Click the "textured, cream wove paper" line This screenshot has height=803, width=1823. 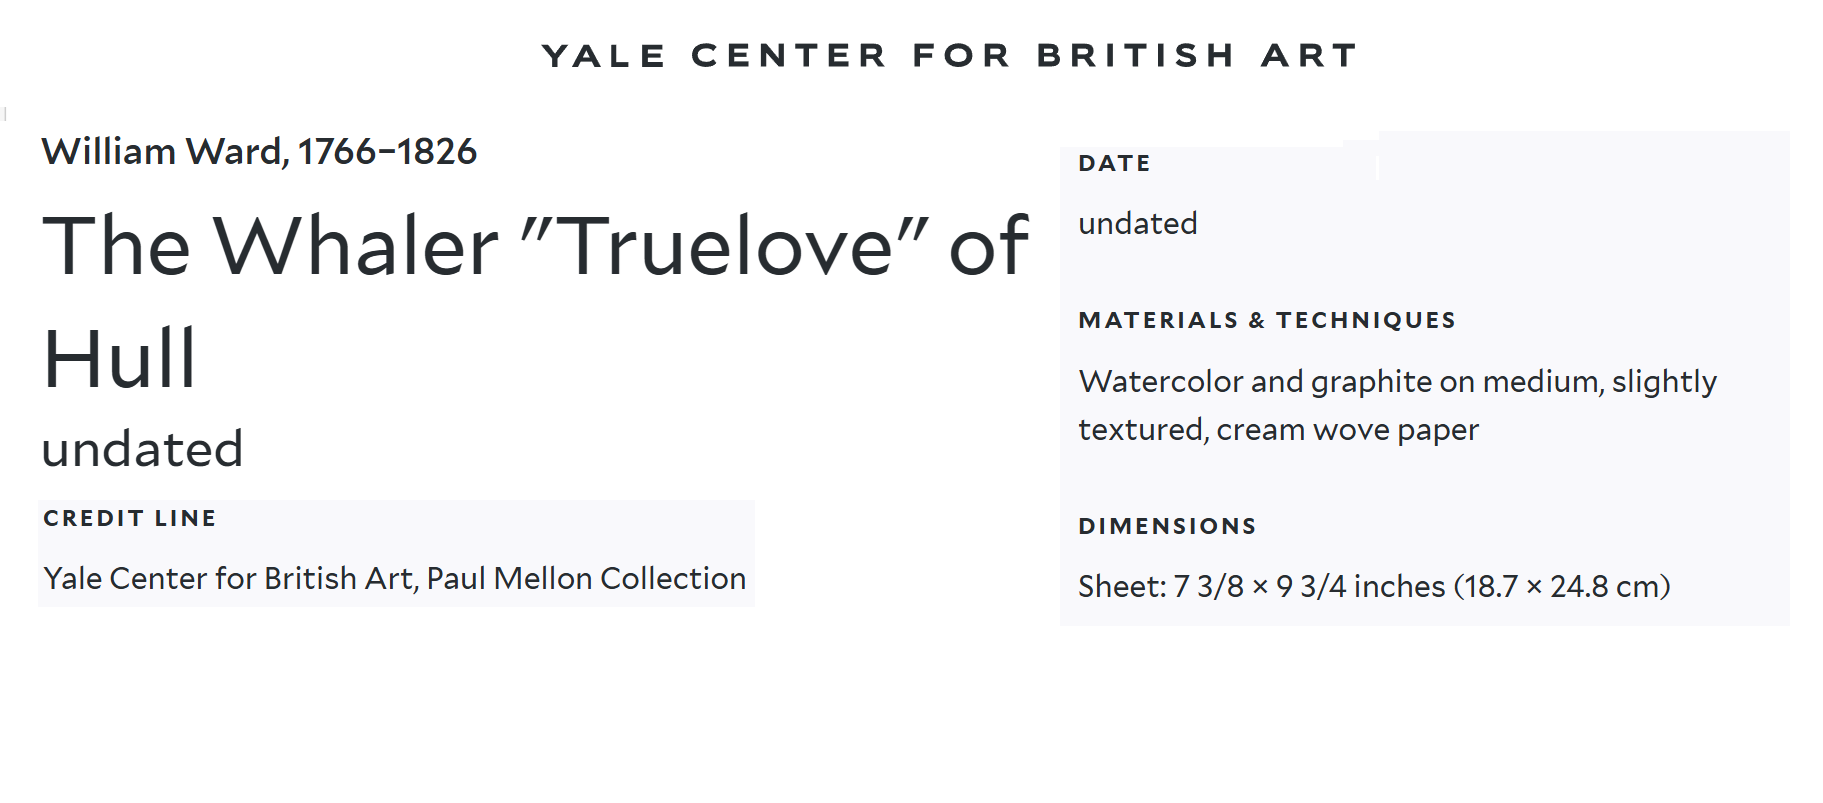click(1278, 429)
